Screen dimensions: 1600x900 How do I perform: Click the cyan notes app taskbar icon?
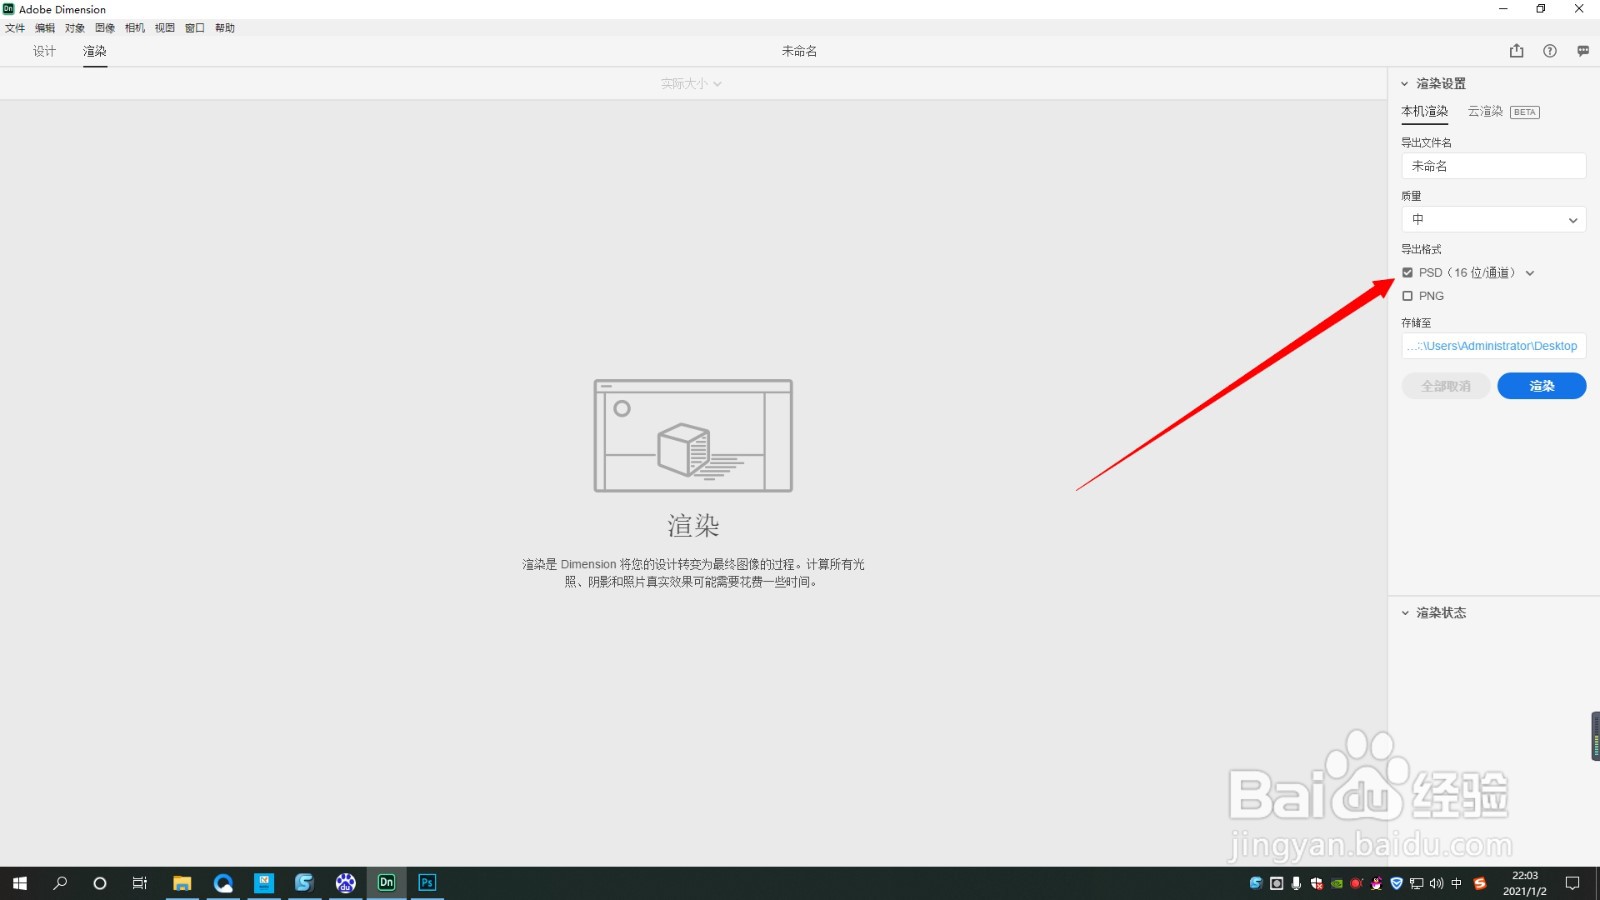click(x=264, y=883)
